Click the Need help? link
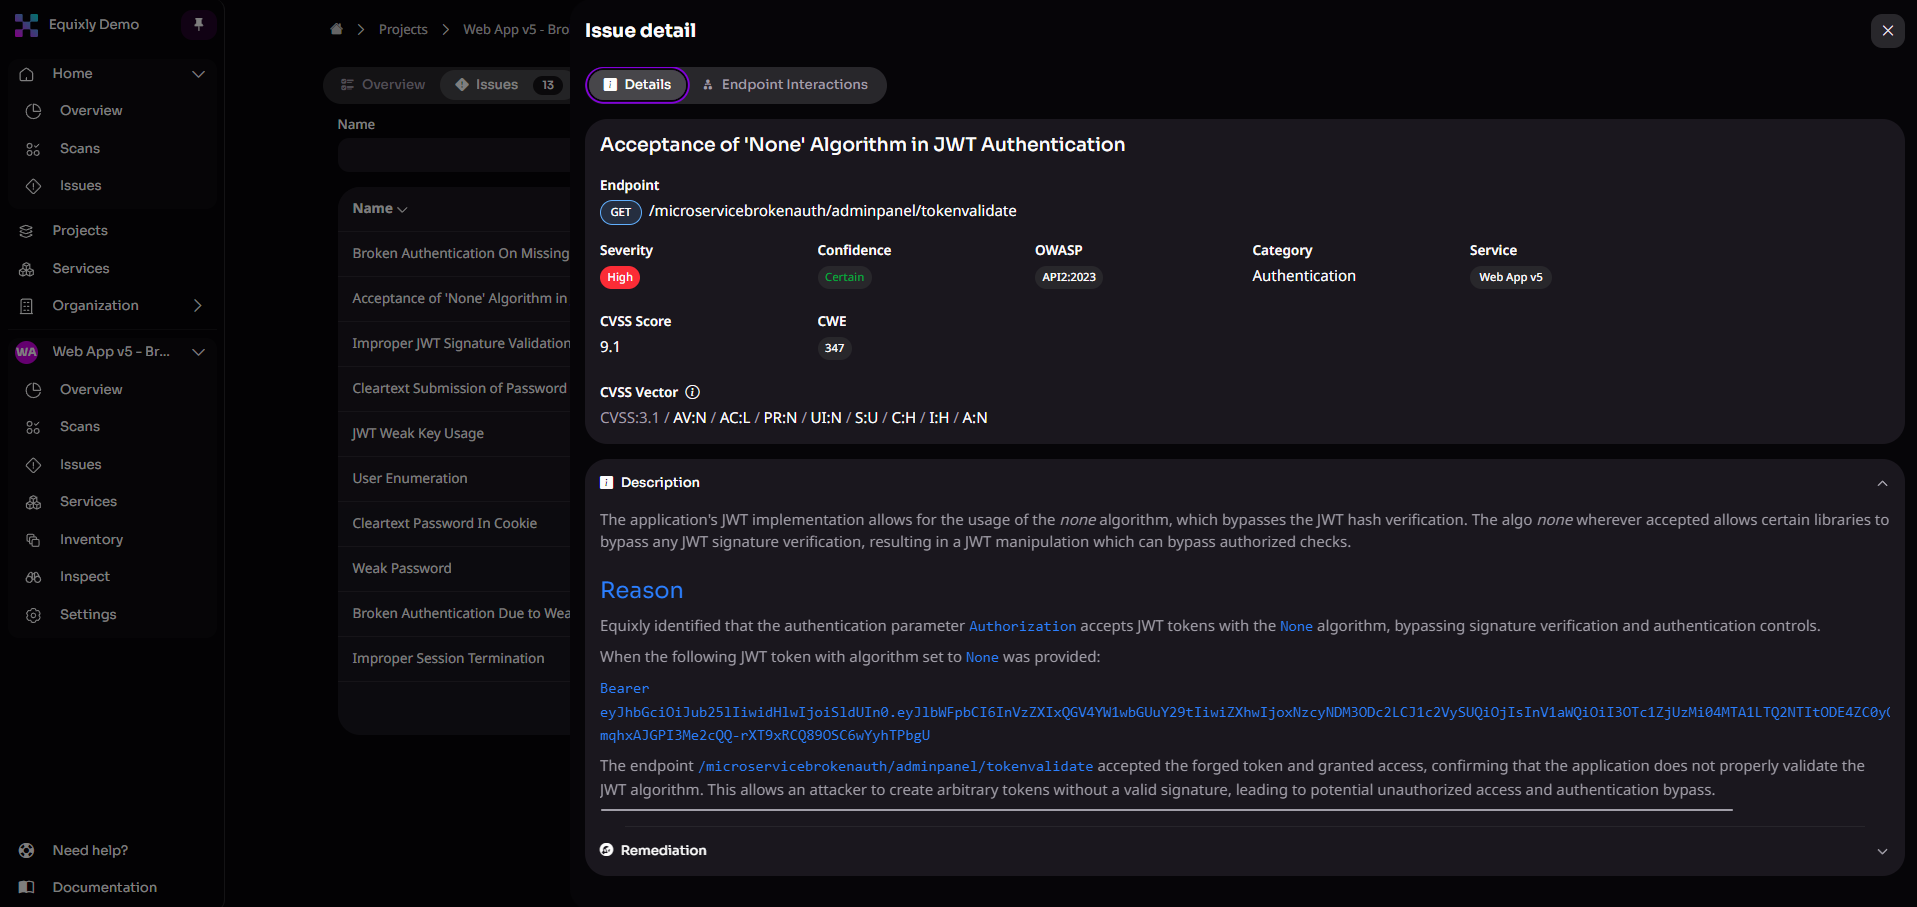1917x907 pixels. click(89, 850)
